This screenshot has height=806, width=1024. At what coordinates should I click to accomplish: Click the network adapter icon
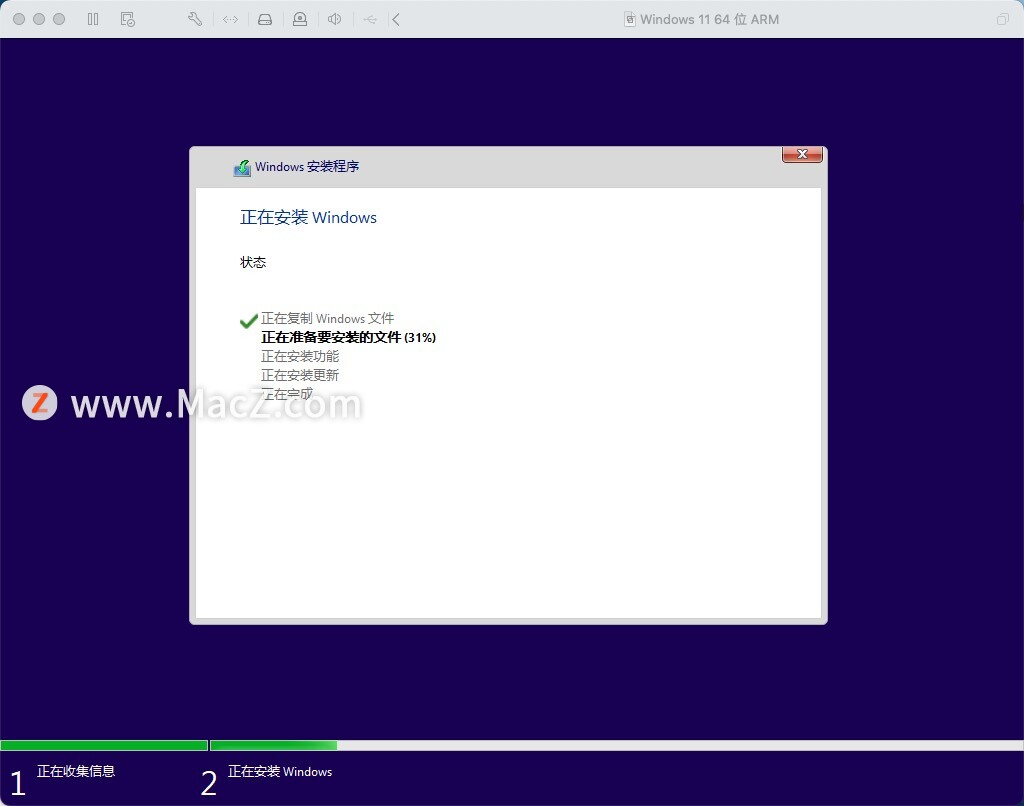(231, 19)
